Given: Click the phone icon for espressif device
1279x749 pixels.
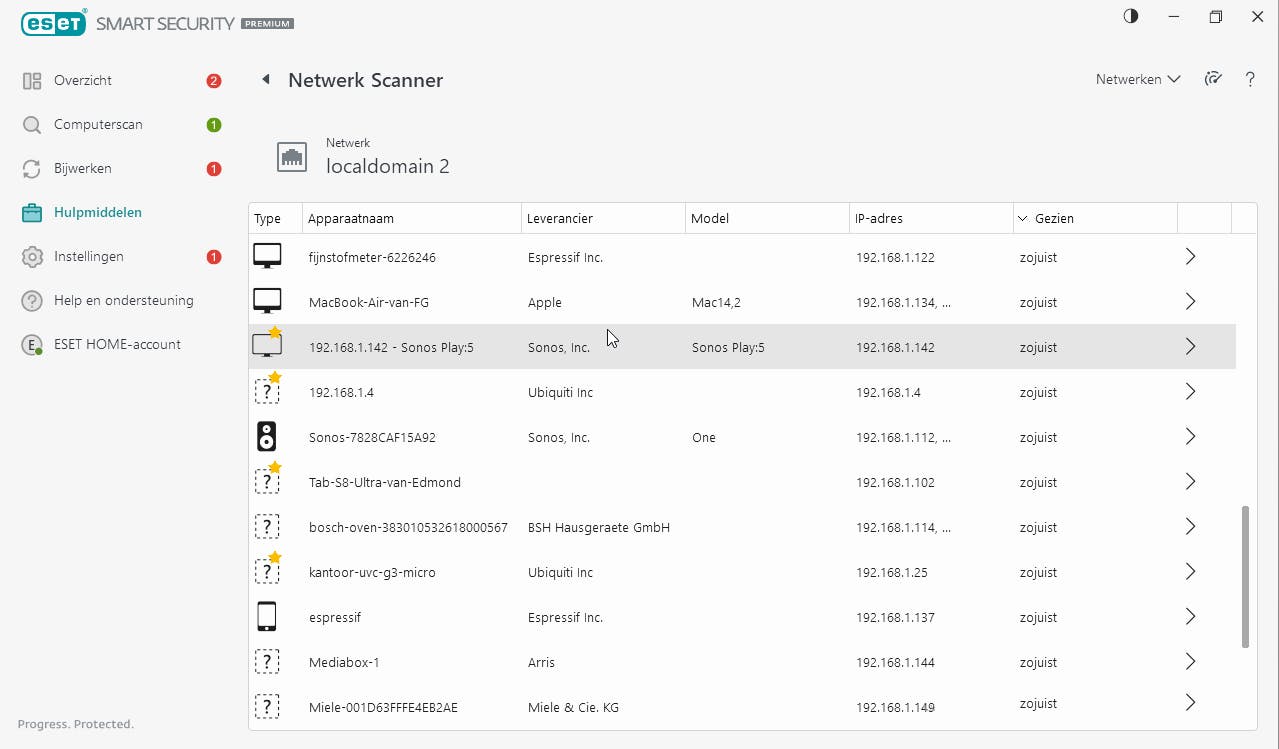Looking at the screenshot, I should [266, 617].
